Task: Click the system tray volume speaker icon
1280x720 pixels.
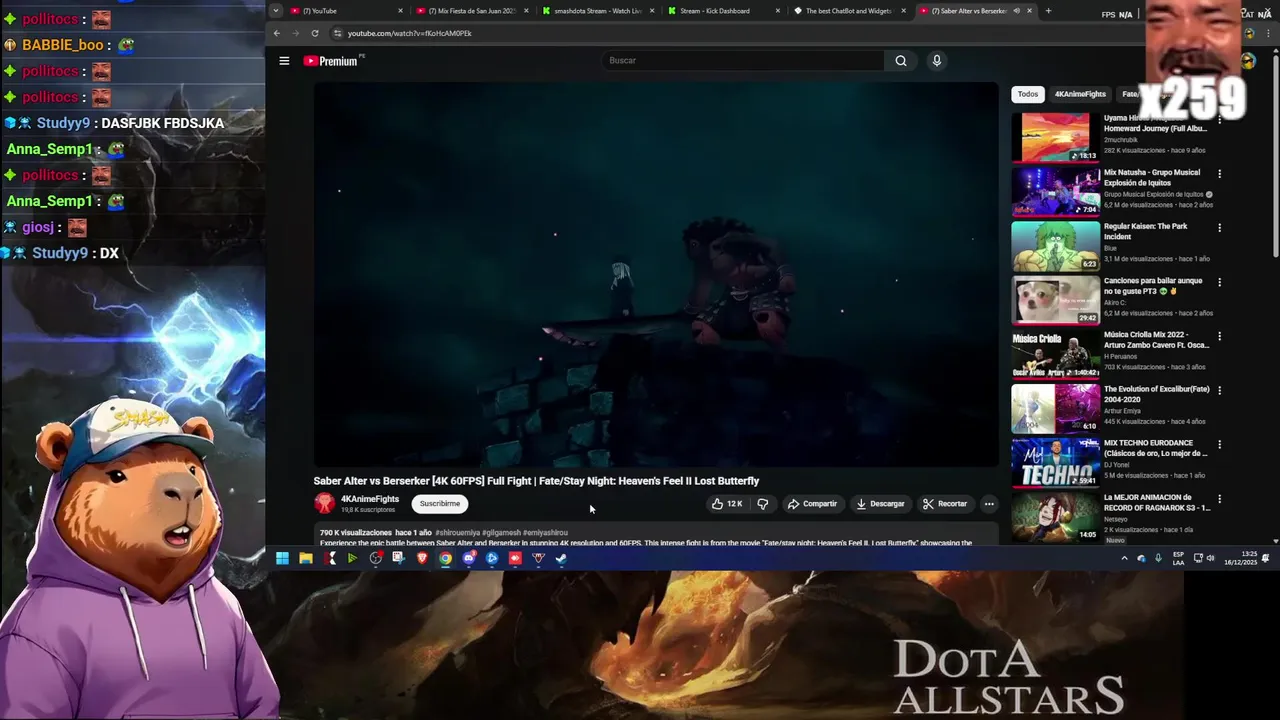Action: 1210,558
